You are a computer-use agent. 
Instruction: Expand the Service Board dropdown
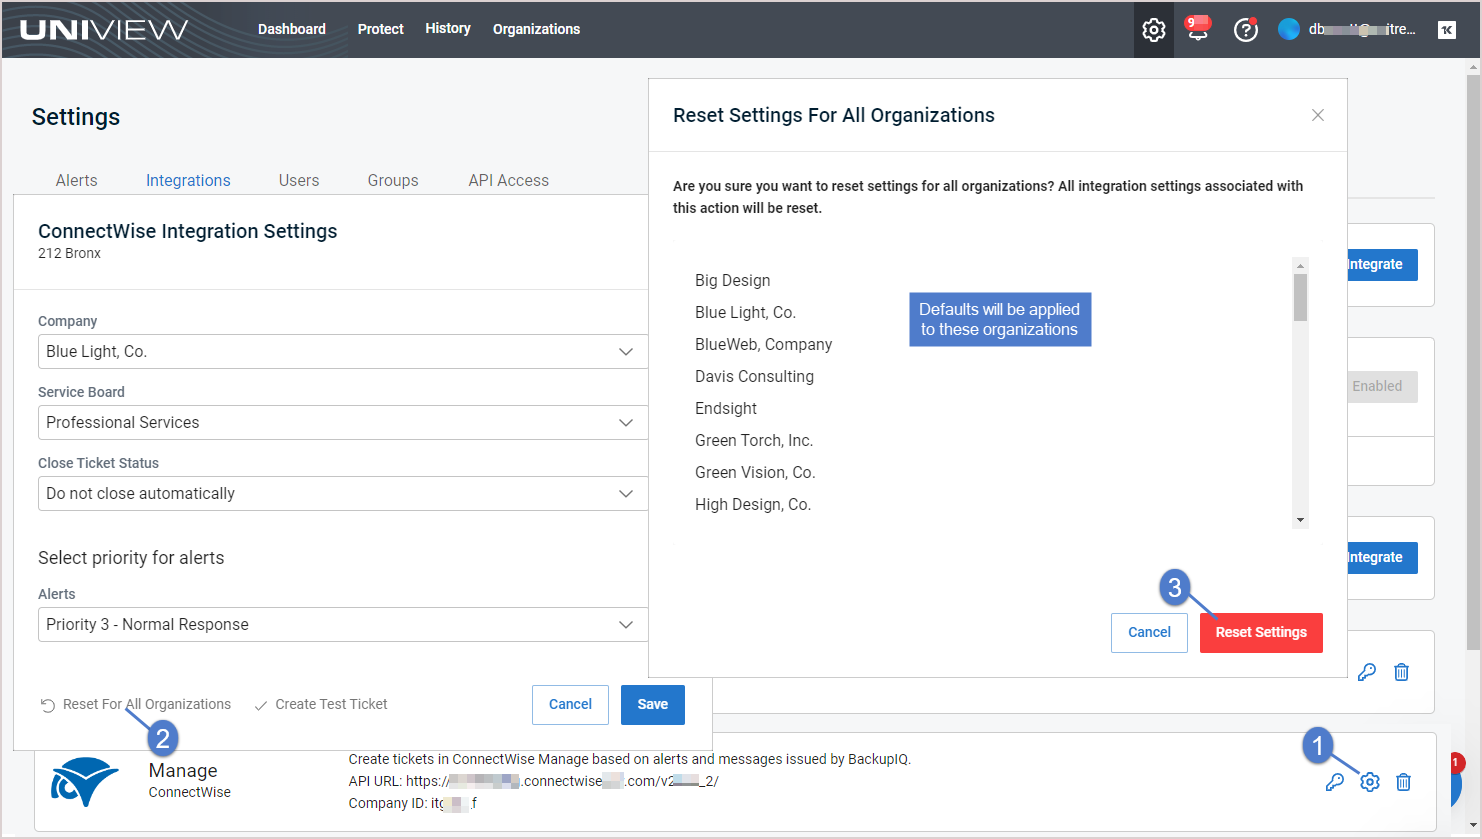pos(343,423)
